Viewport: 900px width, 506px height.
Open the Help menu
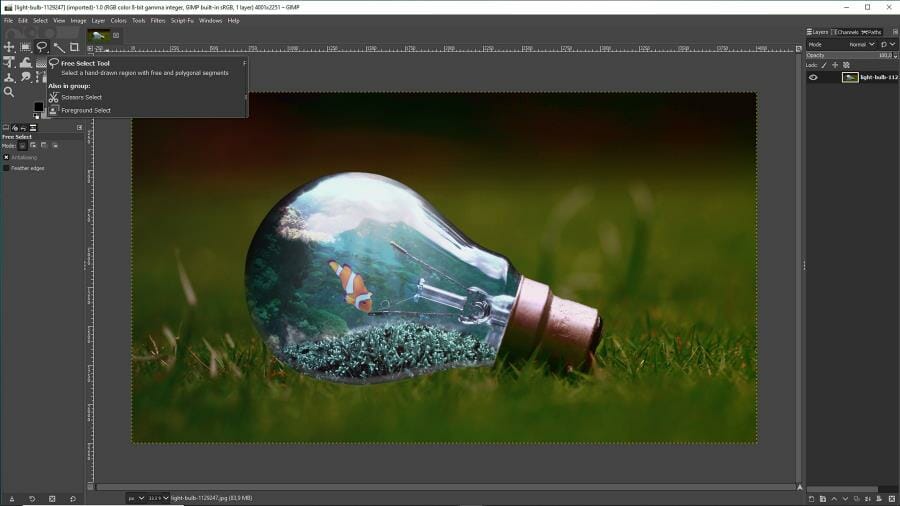233,21
